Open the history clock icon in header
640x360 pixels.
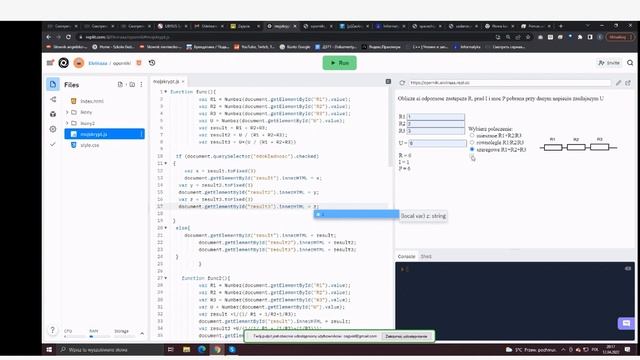click(152, 63)
